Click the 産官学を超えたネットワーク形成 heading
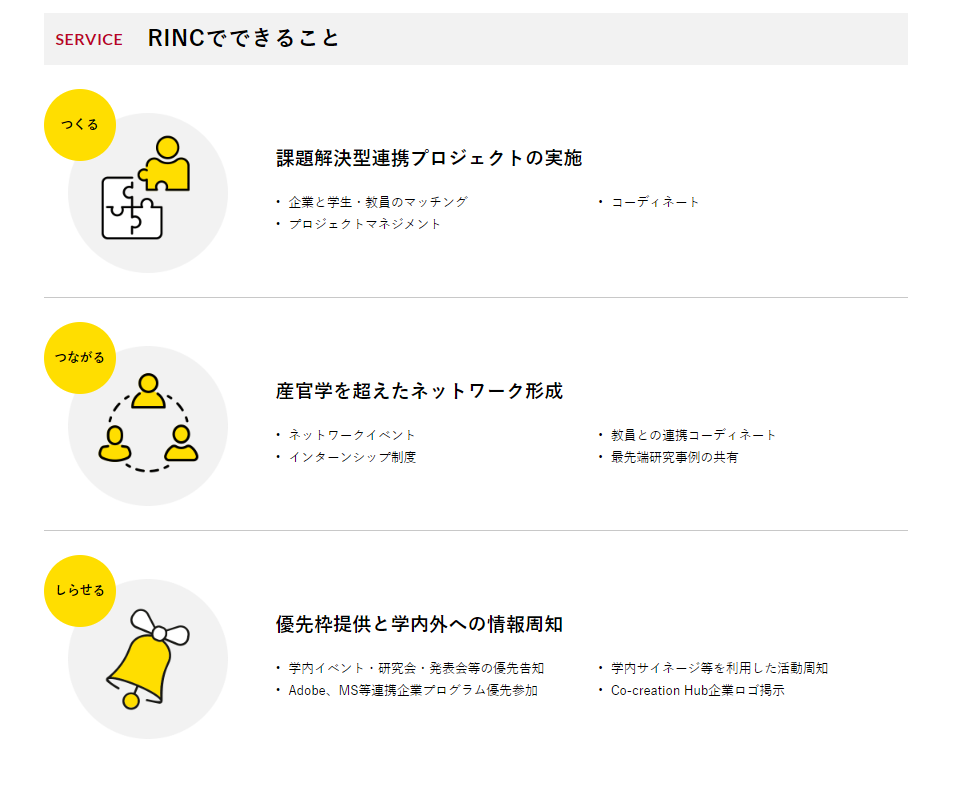 pyautogui.click(x=419, y=391)
